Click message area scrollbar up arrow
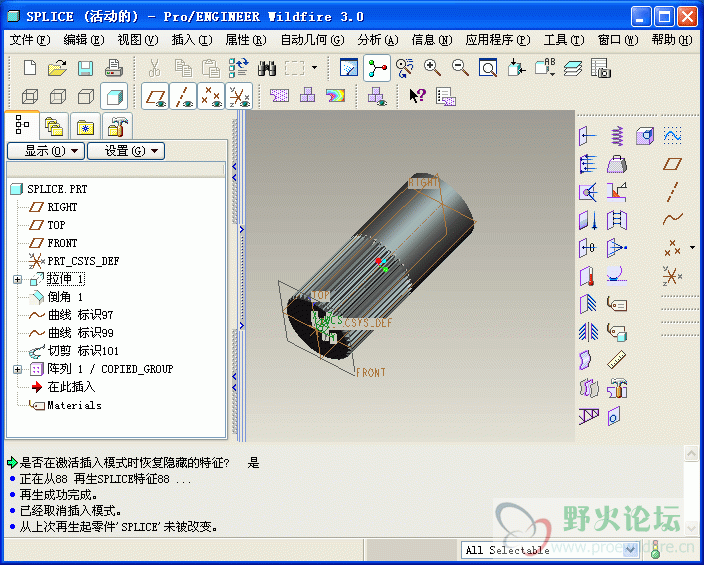Image resolution: width=704 pixels, height=565 pixels. tap(691, 454)
